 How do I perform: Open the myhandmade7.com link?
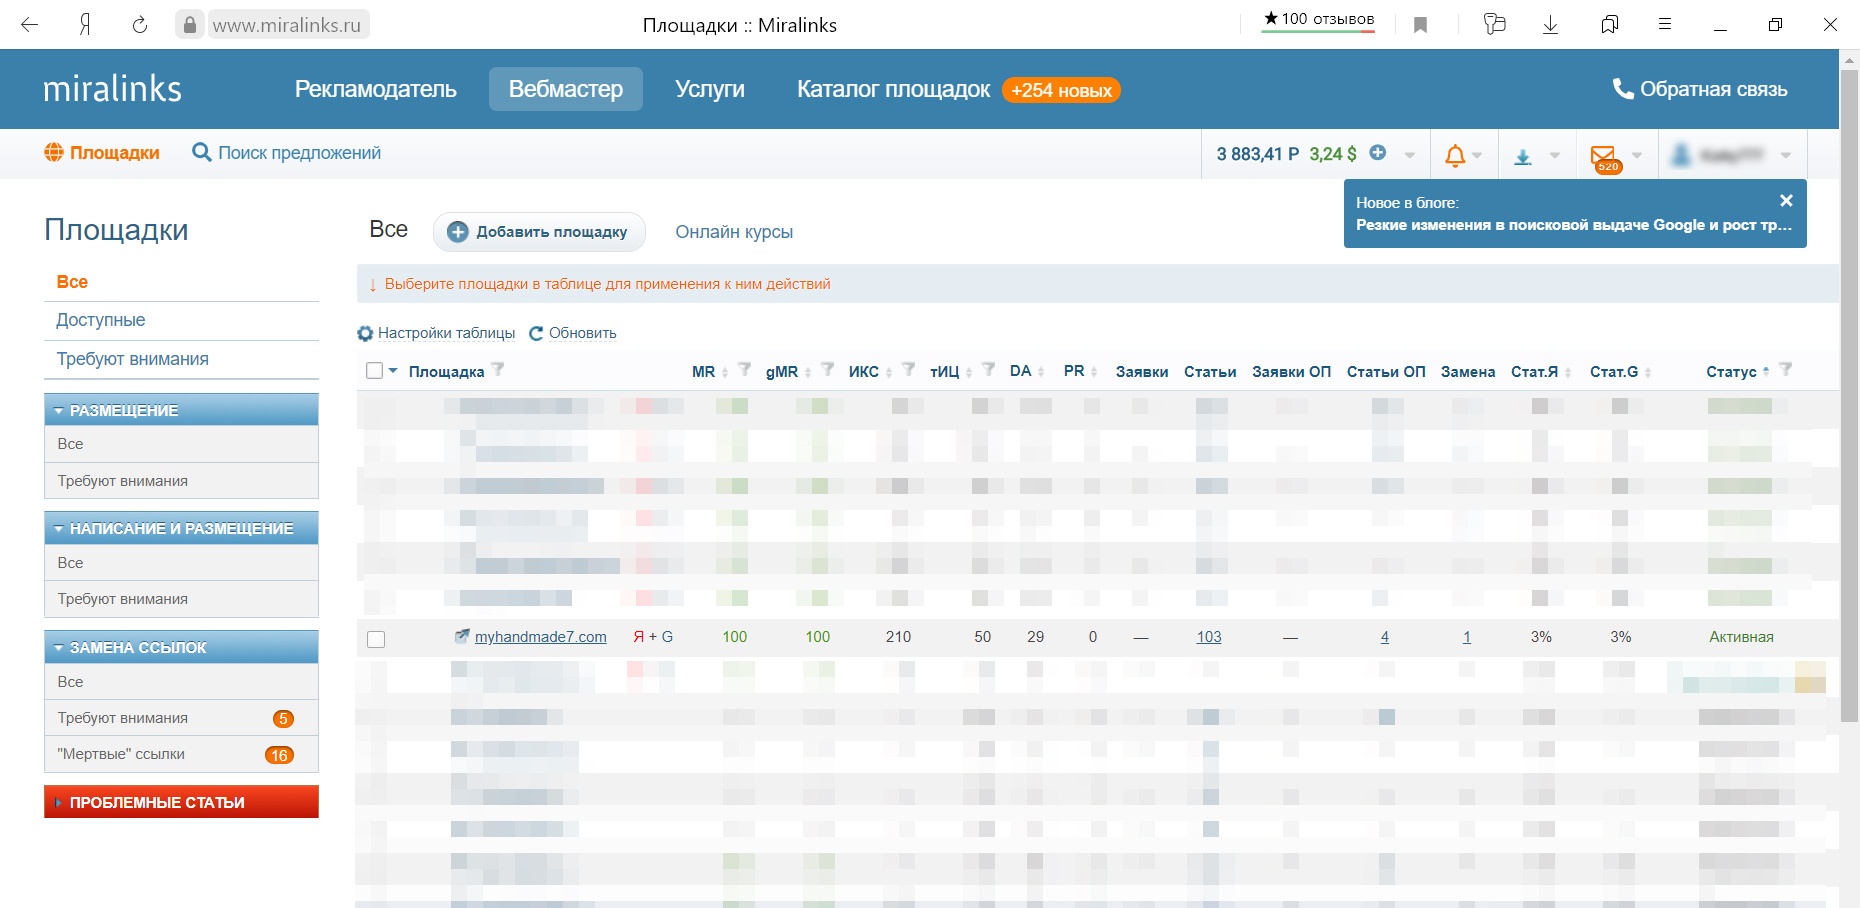540,637
